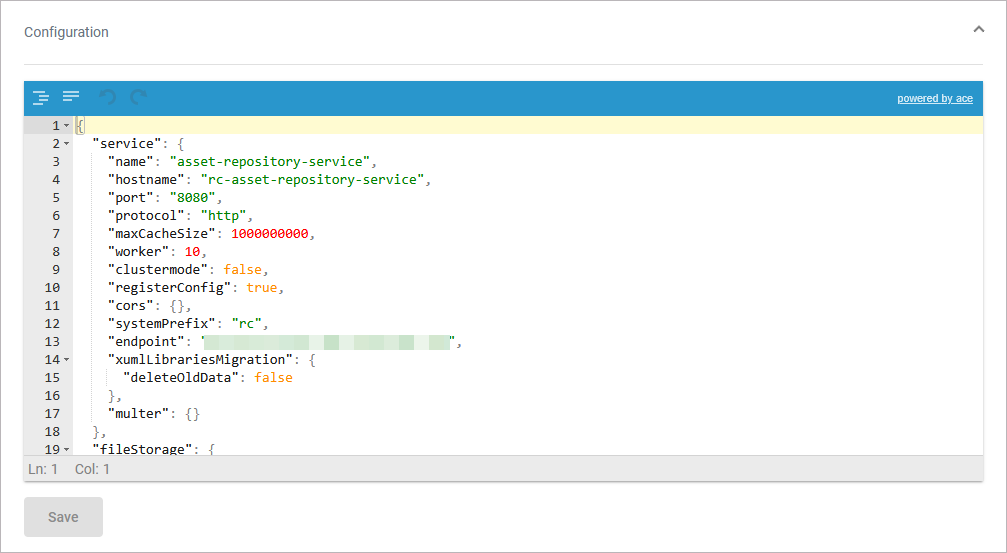Fold the "service" block at line 2
The width and height of the screenshot is (1007, 553).
point(66,144)
